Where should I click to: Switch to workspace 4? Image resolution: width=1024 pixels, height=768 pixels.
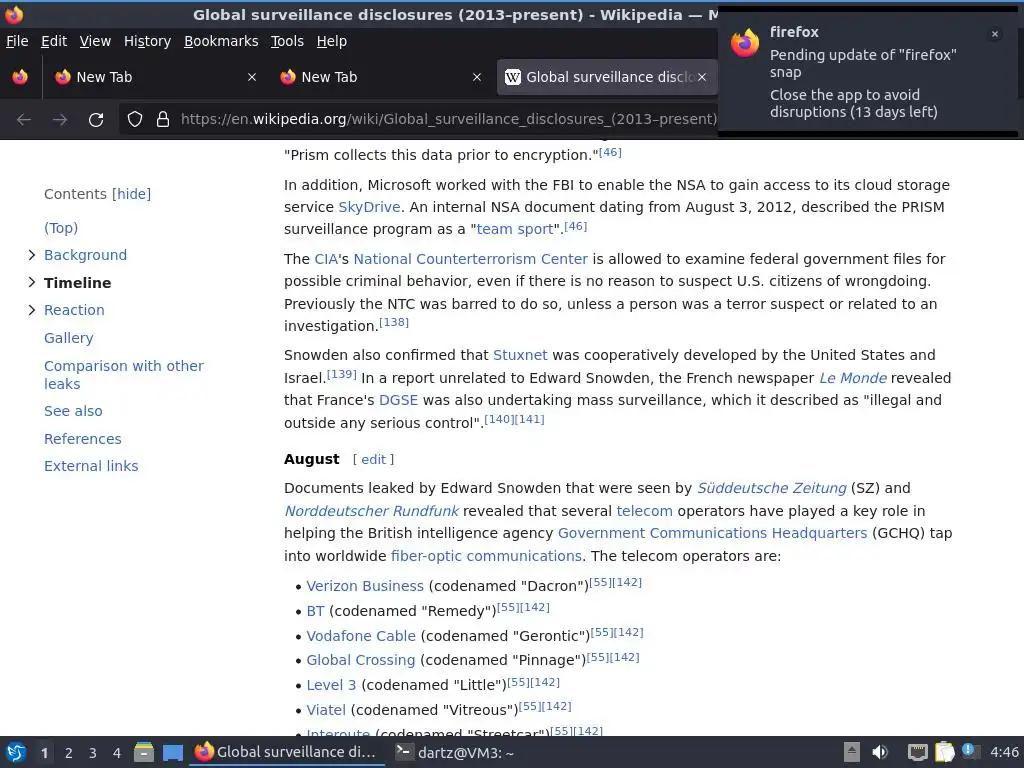(x=117, y=753)
